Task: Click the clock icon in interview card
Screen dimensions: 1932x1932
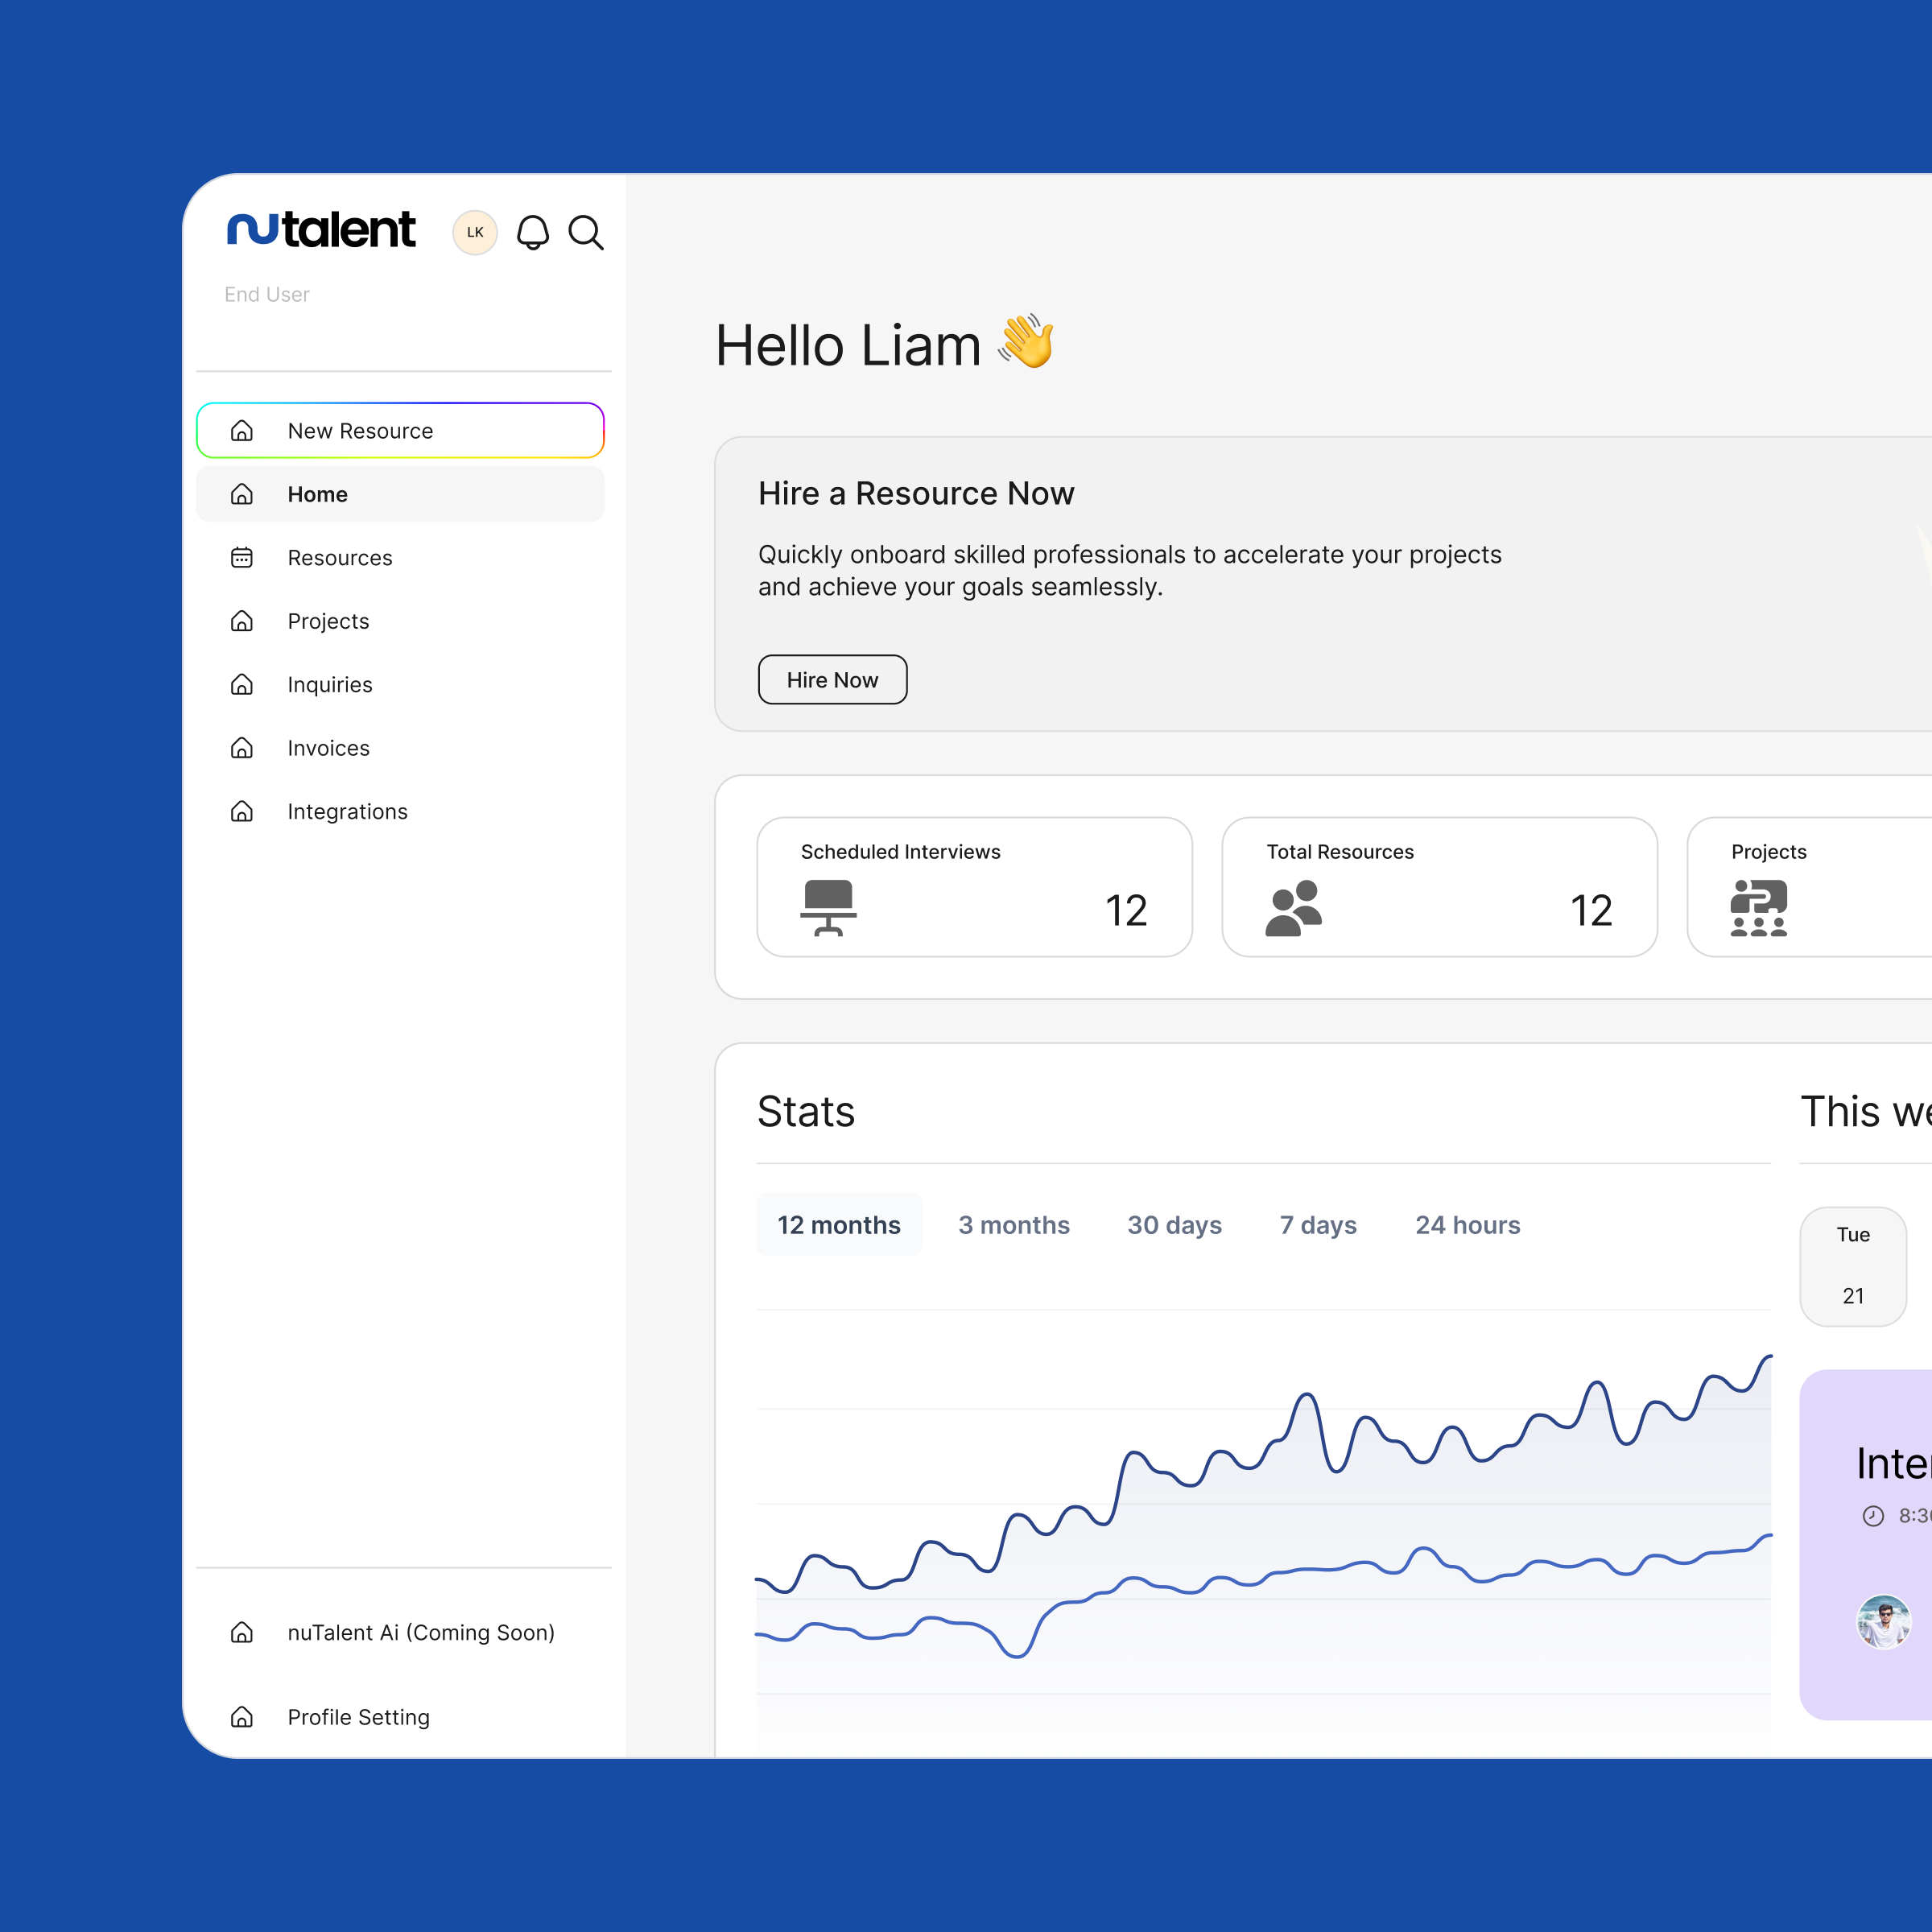Action: [1873, 1516]
